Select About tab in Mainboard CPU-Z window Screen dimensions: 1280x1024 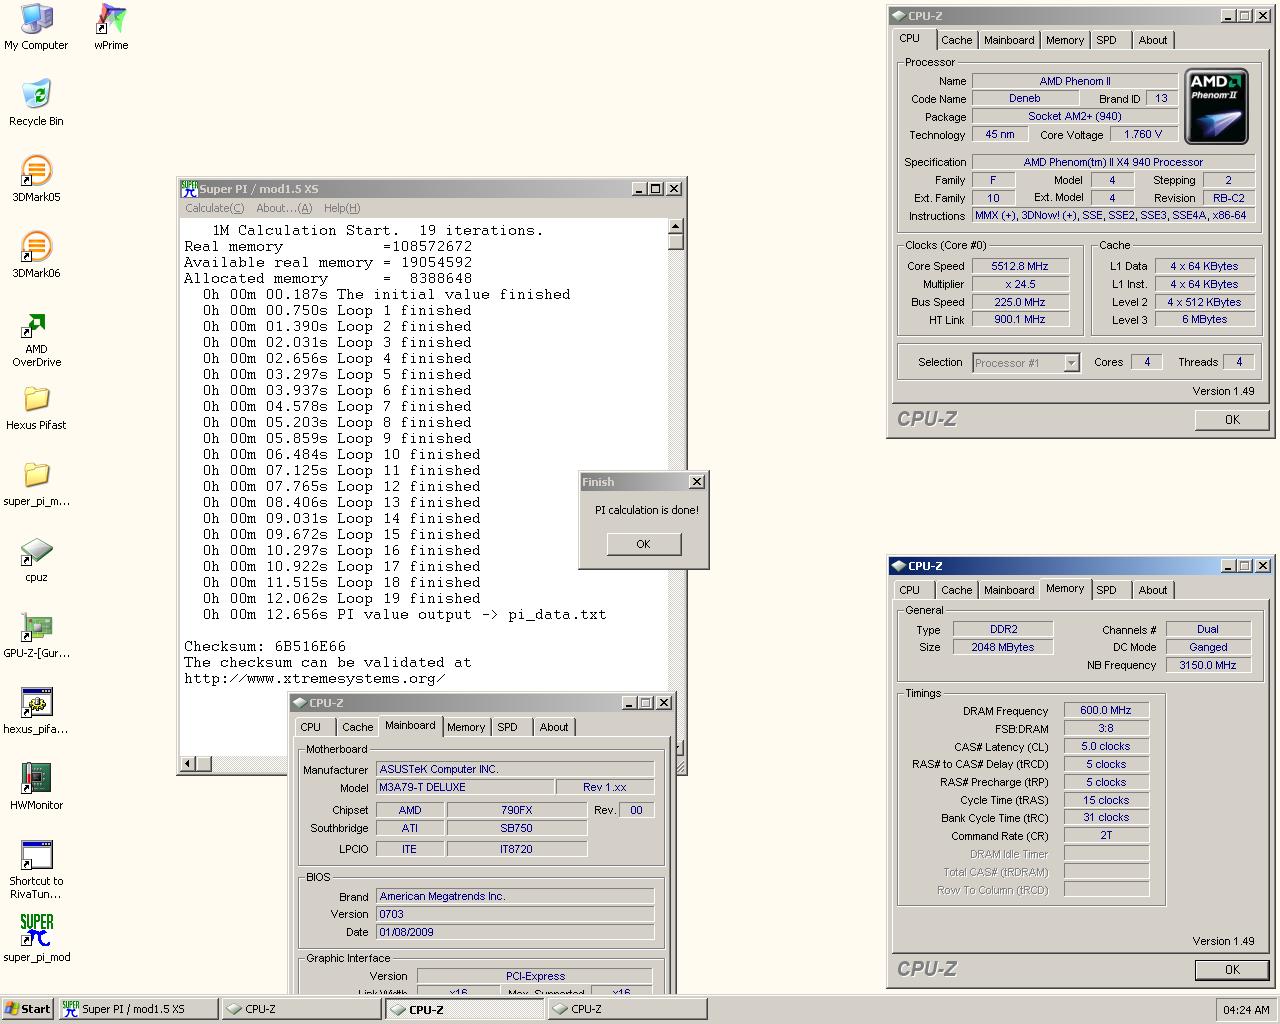(553, 727)
